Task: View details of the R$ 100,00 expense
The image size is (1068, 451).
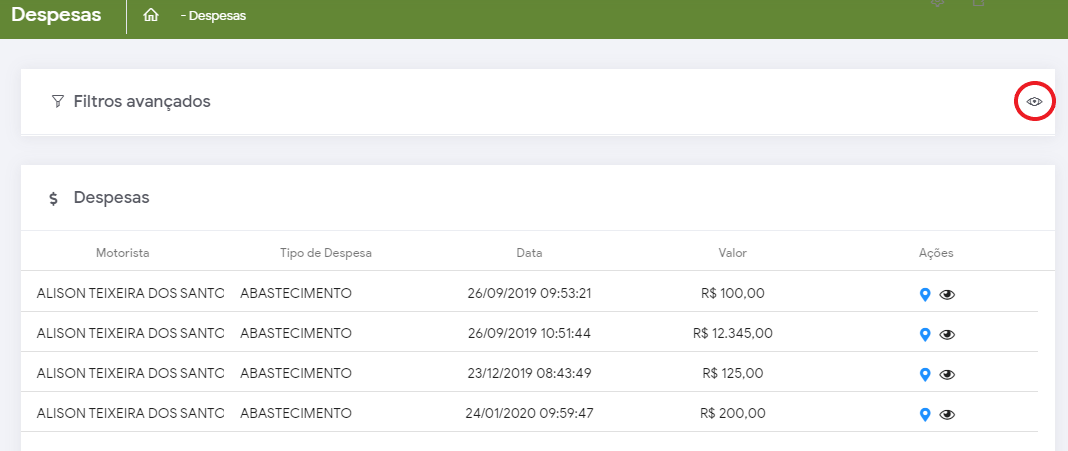Action: pos(948,294)
